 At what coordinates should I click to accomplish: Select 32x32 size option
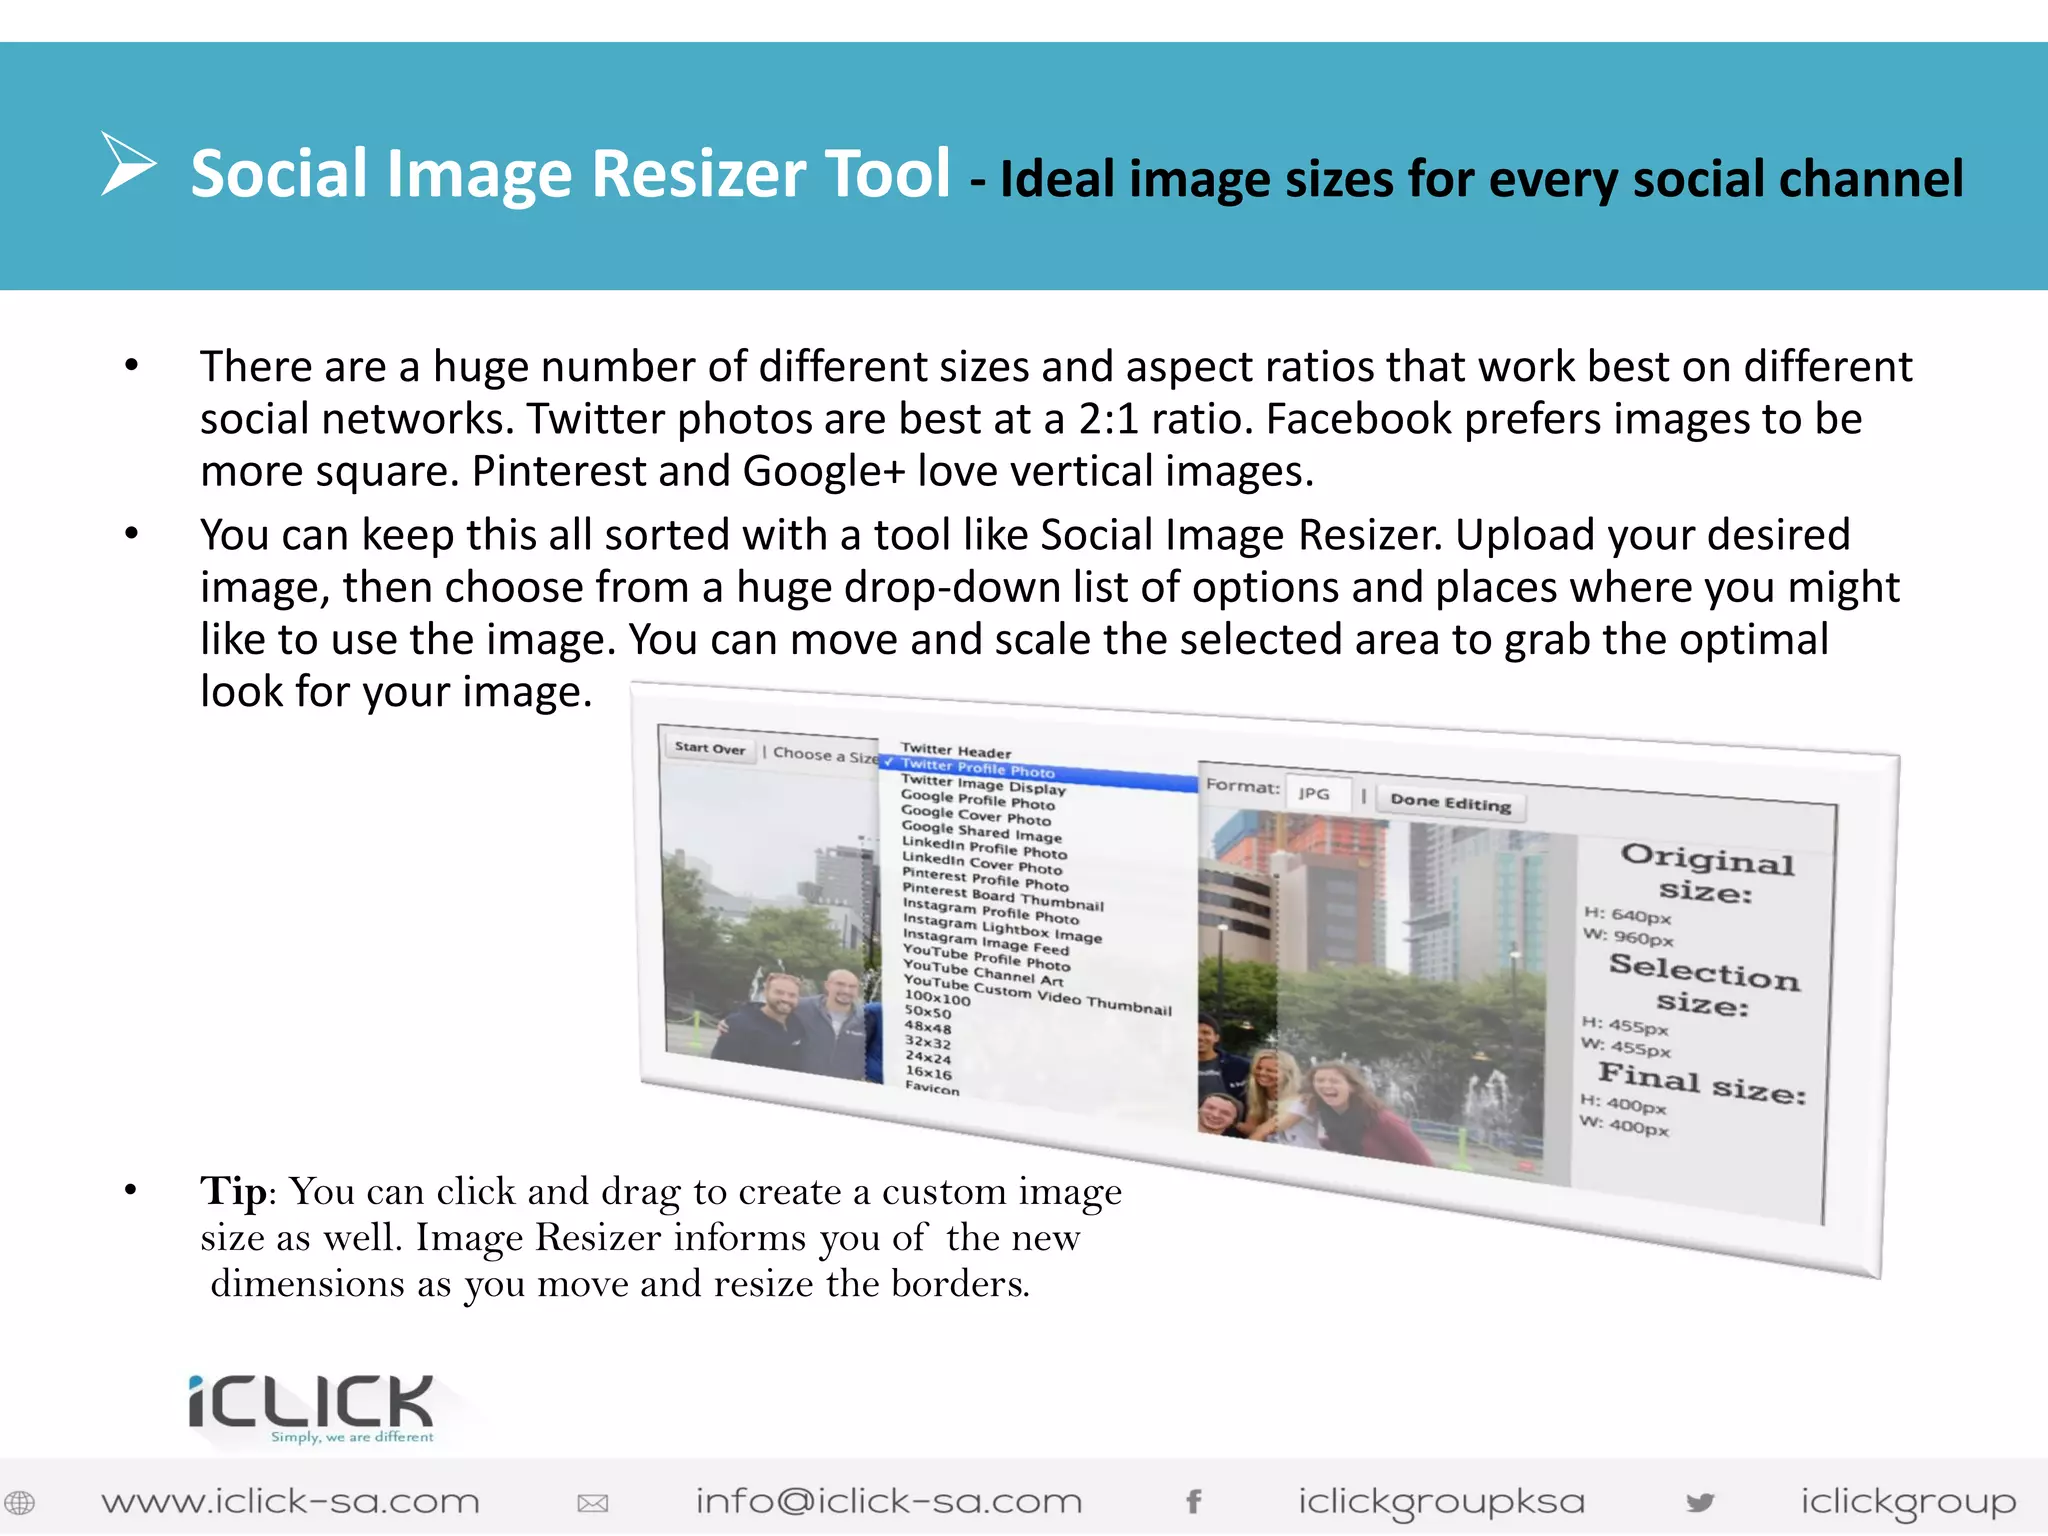(x=928, y=1042)
